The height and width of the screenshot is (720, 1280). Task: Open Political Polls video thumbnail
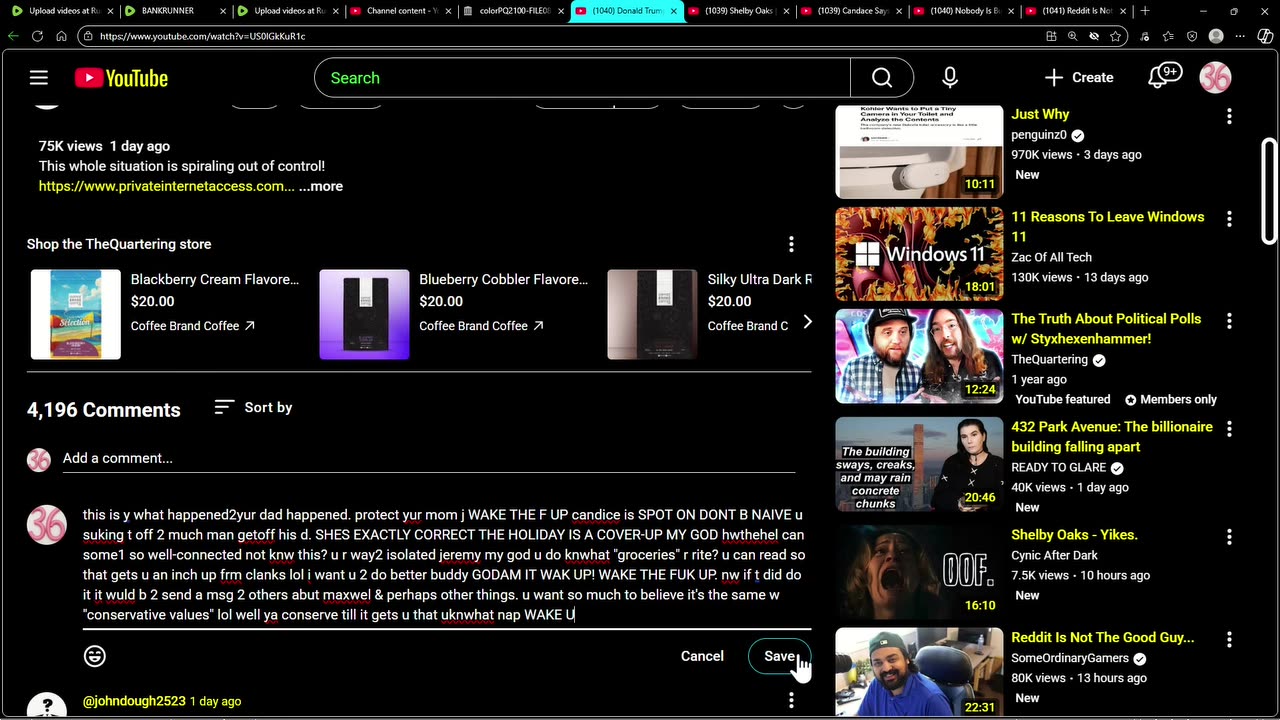[x=919, y=357]
